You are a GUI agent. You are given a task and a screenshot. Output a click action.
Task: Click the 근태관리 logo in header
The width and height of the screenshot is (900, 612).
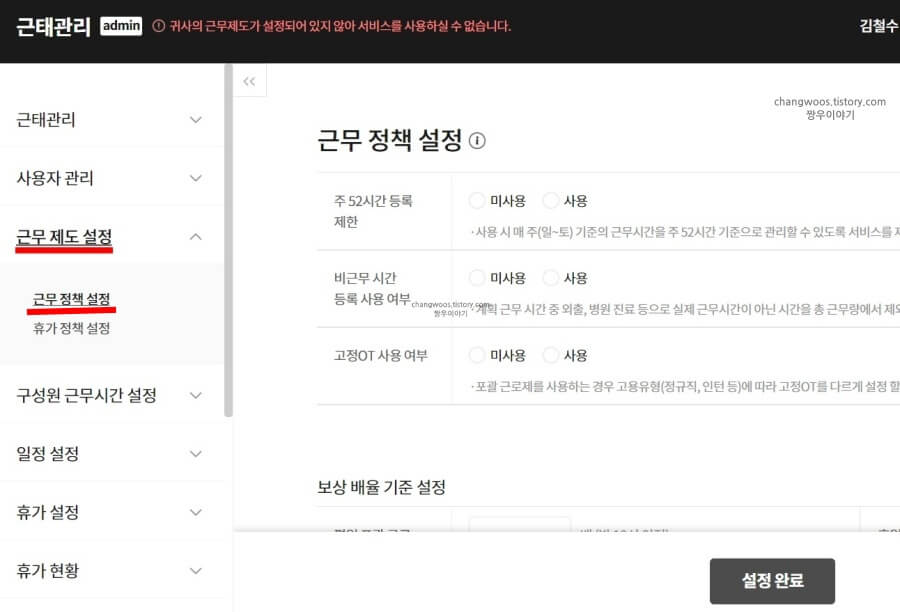[53, 26]
